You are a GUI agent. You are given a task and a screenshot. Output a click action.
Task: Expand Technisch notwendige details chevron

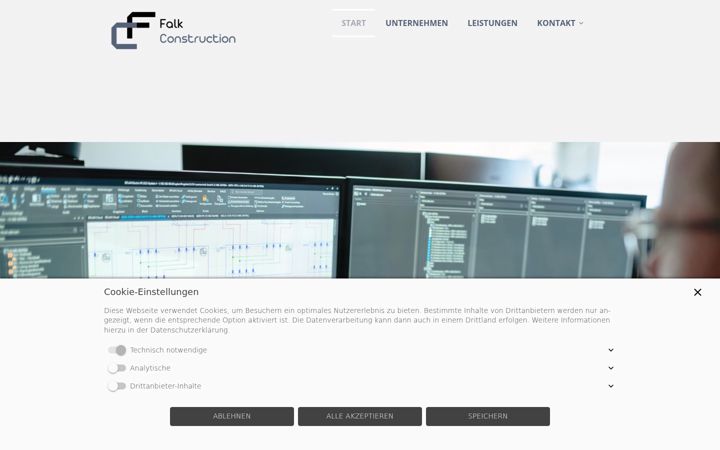click(x=611, y=350)
